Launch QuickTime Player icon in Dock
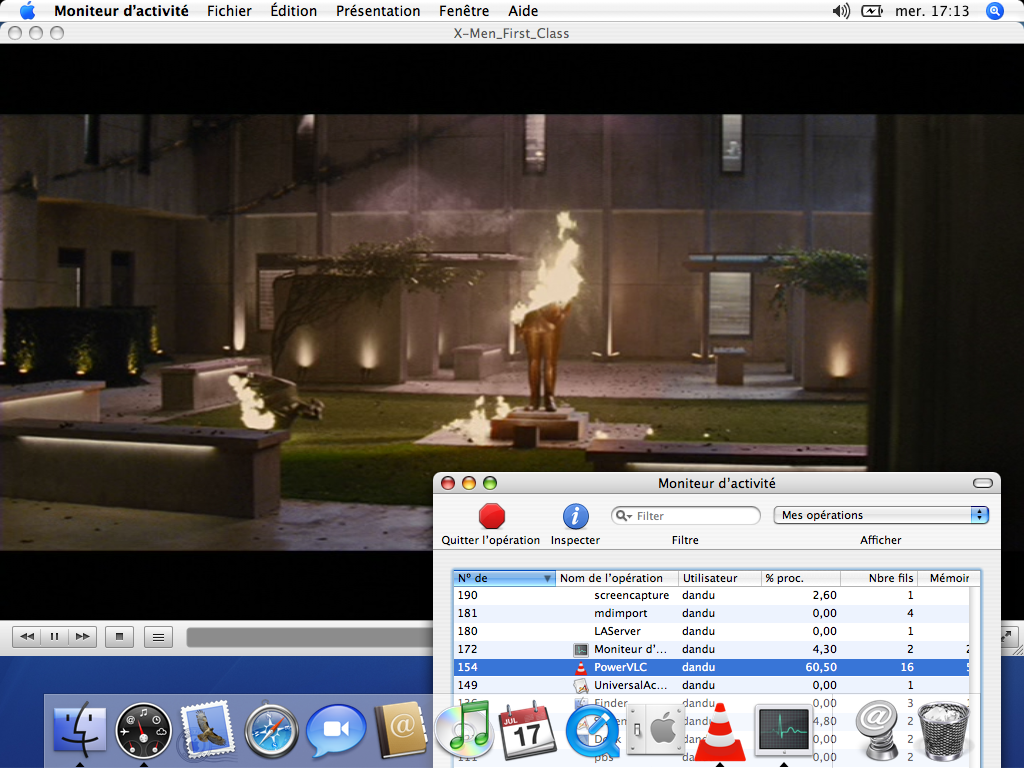 [x=592, y=731]
